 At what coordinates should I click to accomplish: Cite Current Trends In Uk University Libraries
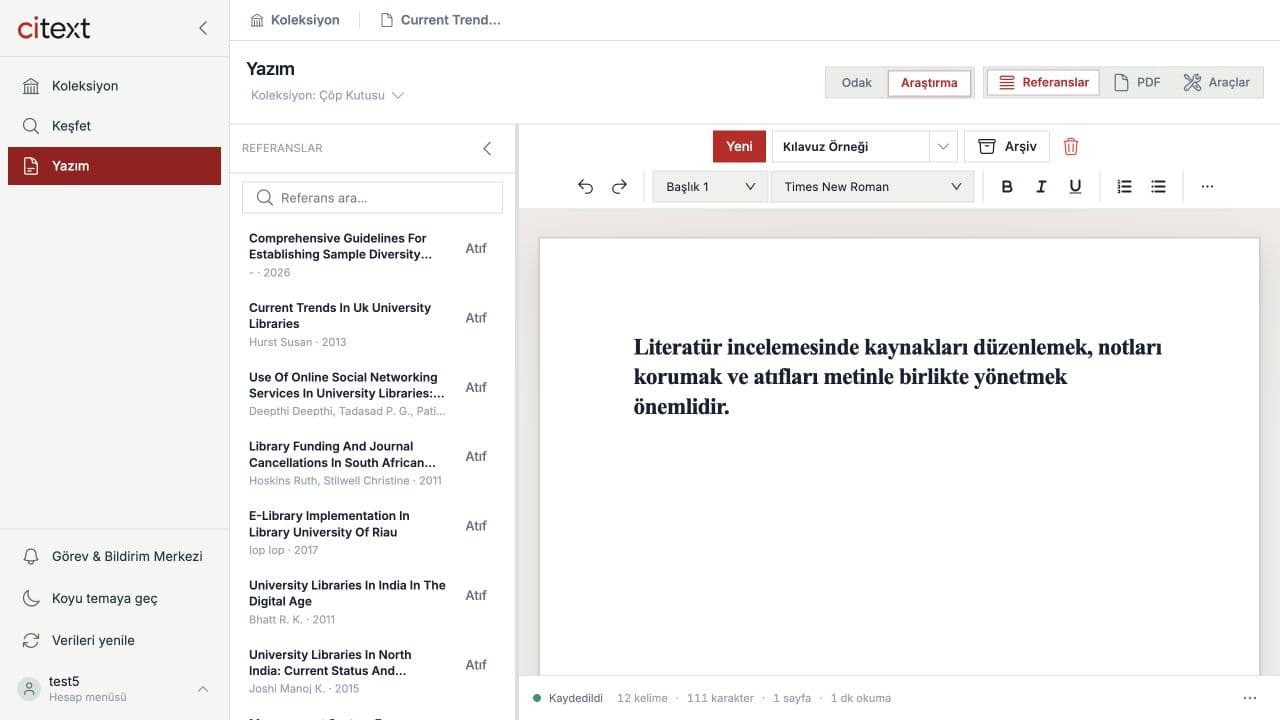tap(476, 318)
